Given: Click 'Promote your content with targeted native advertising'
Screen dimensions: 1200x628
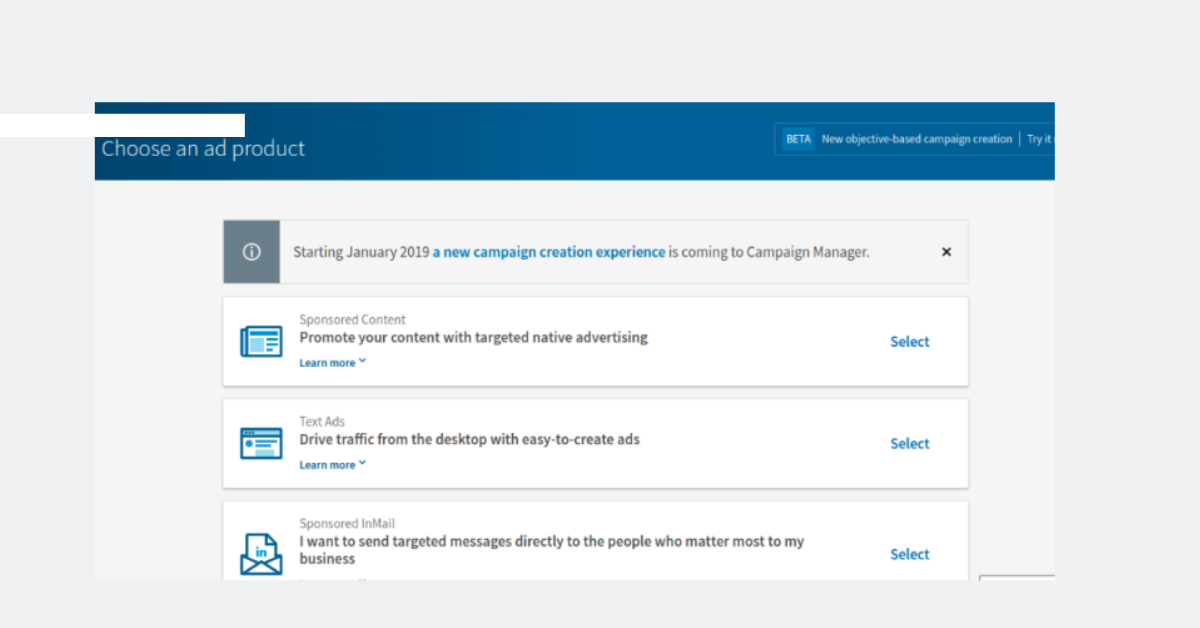Looking at the screenshot, I should tap(474, 338).
